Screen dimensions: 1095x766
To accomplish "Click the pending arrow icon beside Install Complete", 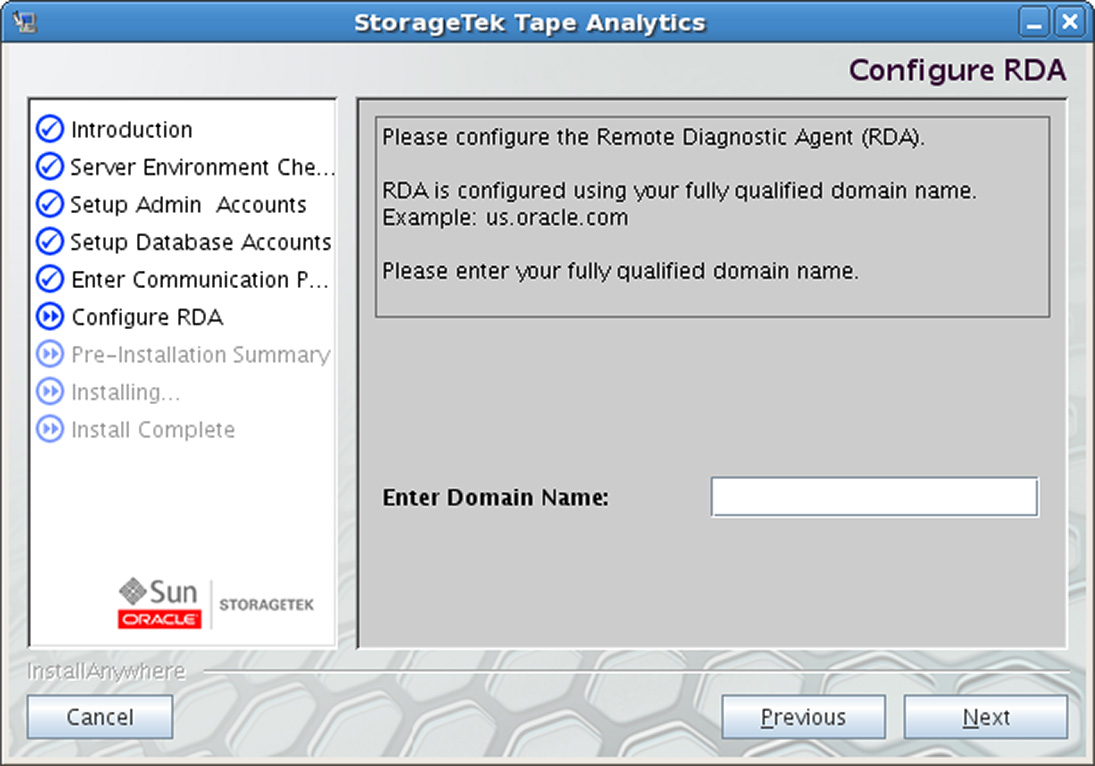I will (x=50, y=429).
